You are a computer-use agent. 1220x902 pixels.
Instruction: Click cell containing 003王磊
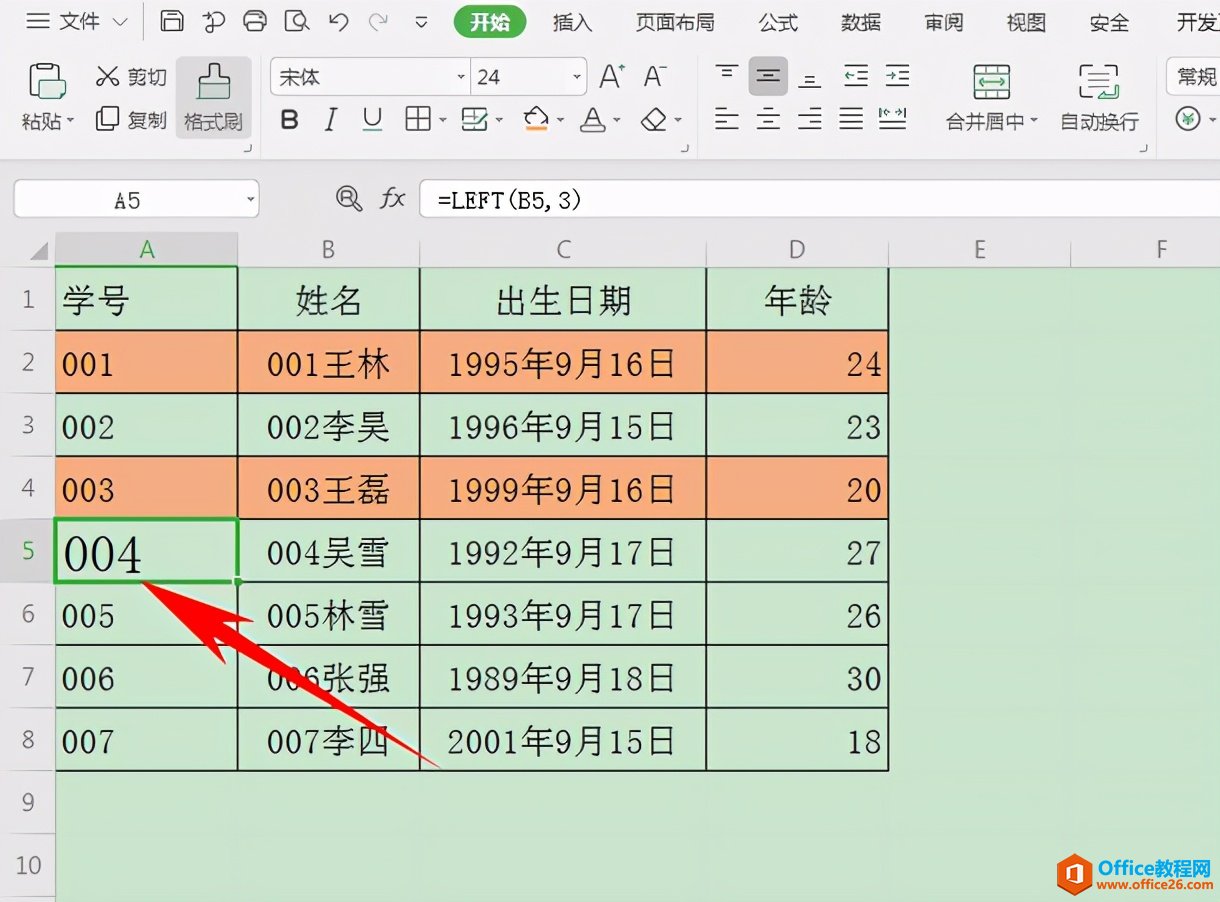click(x=329, y=489)
